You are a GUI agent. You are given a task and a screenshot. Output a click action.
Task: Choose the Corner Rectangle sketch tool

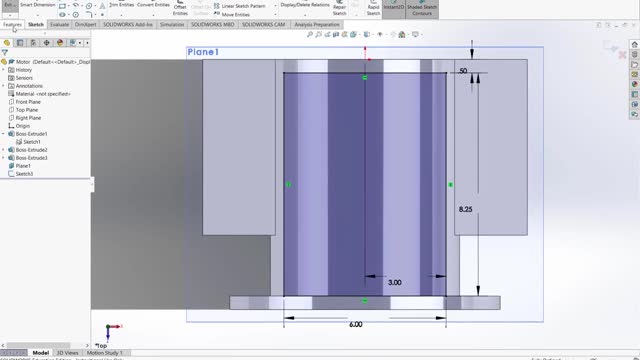pos(62,6)
